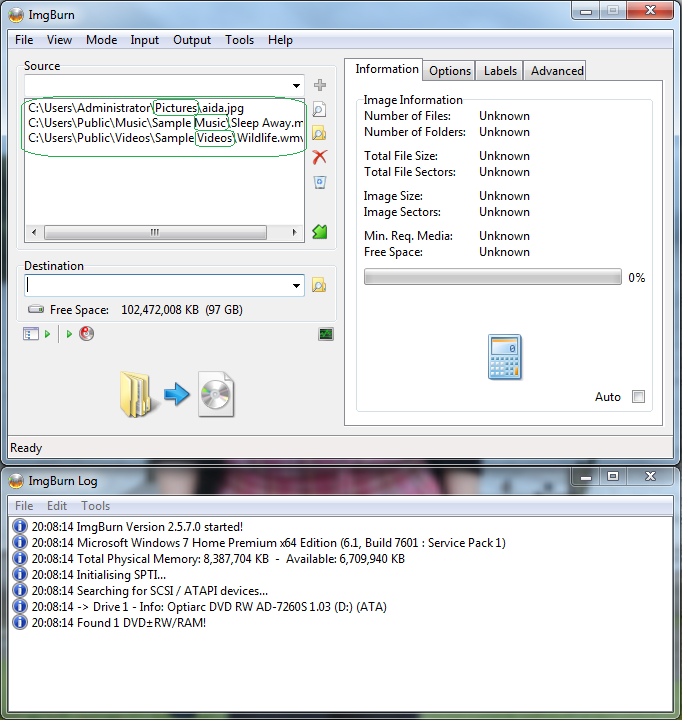Click the Build folder-to-disc image button
Viewport: 682px width, 720px height.
tap(177, 394)
